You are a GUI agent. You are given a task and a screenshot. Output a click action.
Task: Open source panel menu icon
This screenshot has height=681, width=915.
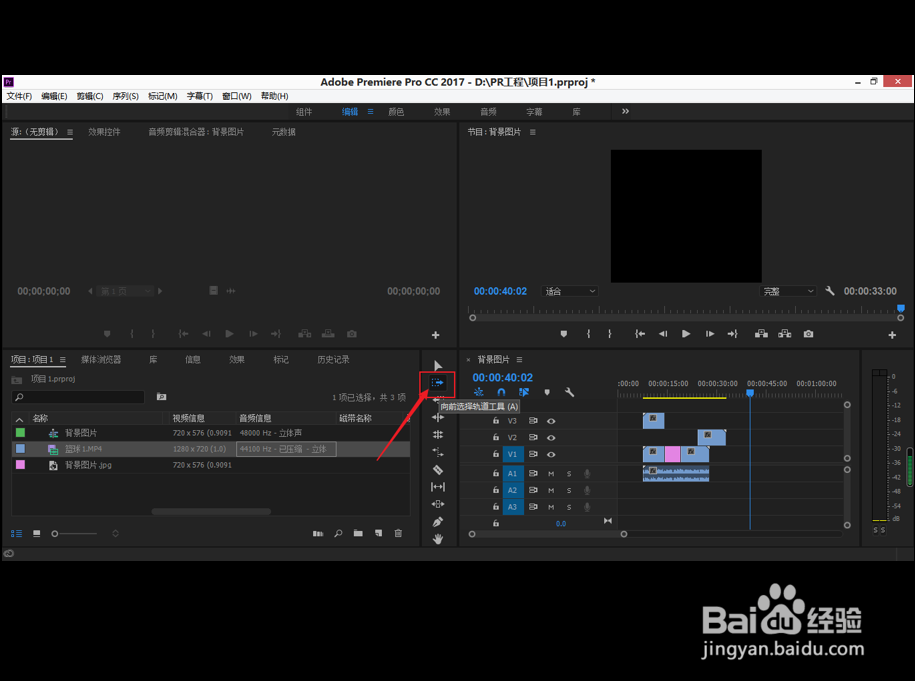click(70, 132)
